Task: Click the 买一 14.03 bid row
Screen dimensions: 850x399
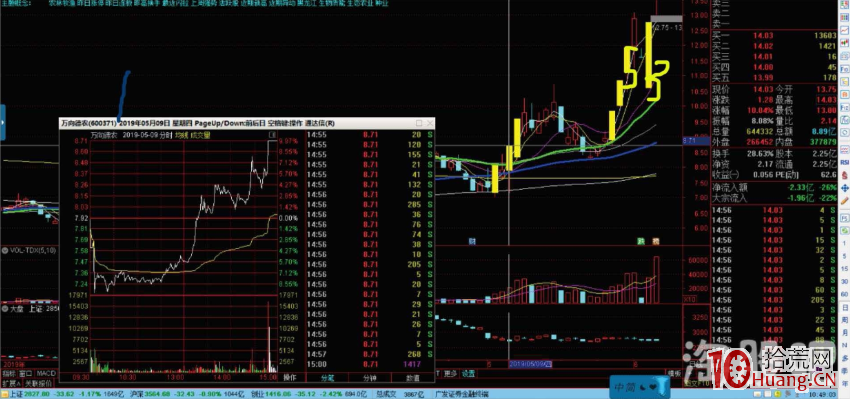Action: point(775,35)
